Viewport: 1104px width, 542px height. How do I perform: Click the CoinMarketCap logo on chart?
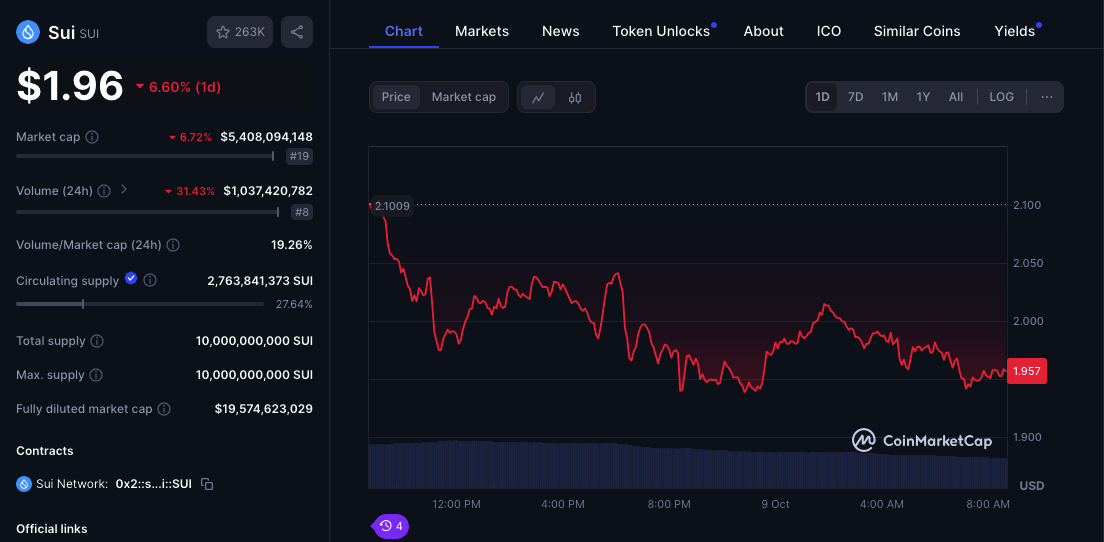coord(922,441)
